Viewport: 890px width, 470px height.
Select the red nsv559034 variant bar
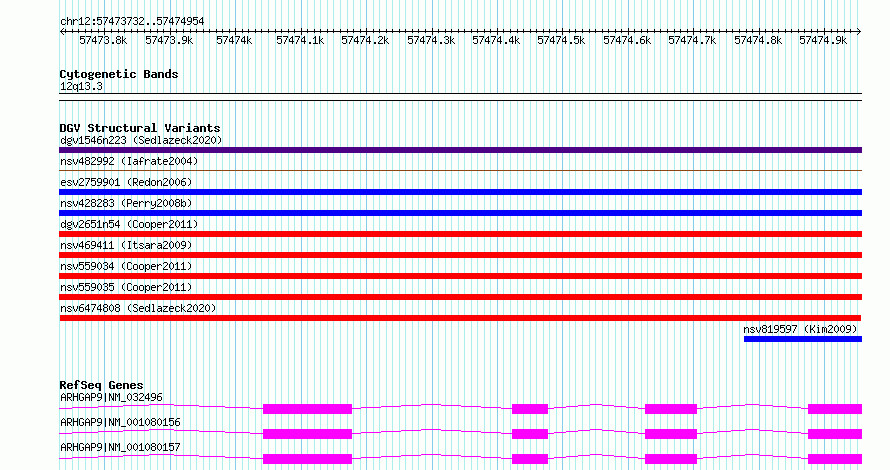tap(460, 276)
